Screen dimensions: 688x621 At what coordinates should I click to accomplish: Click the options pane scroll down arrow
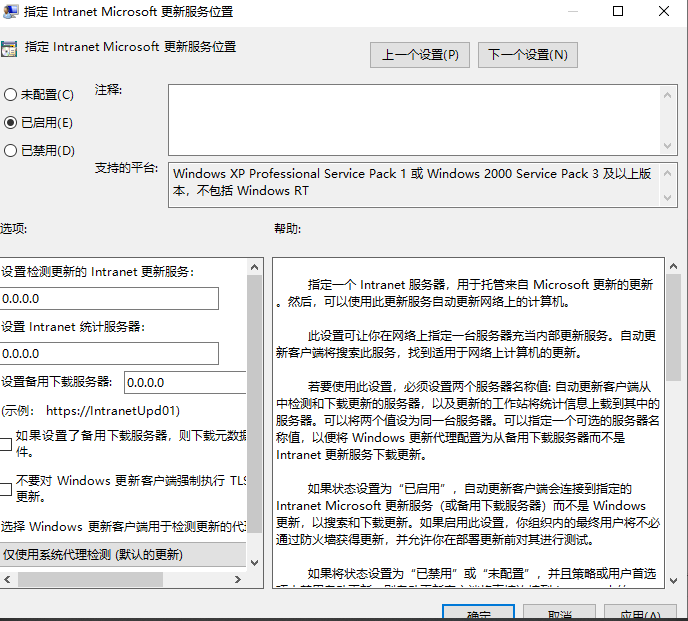click(x=254, y=563)
